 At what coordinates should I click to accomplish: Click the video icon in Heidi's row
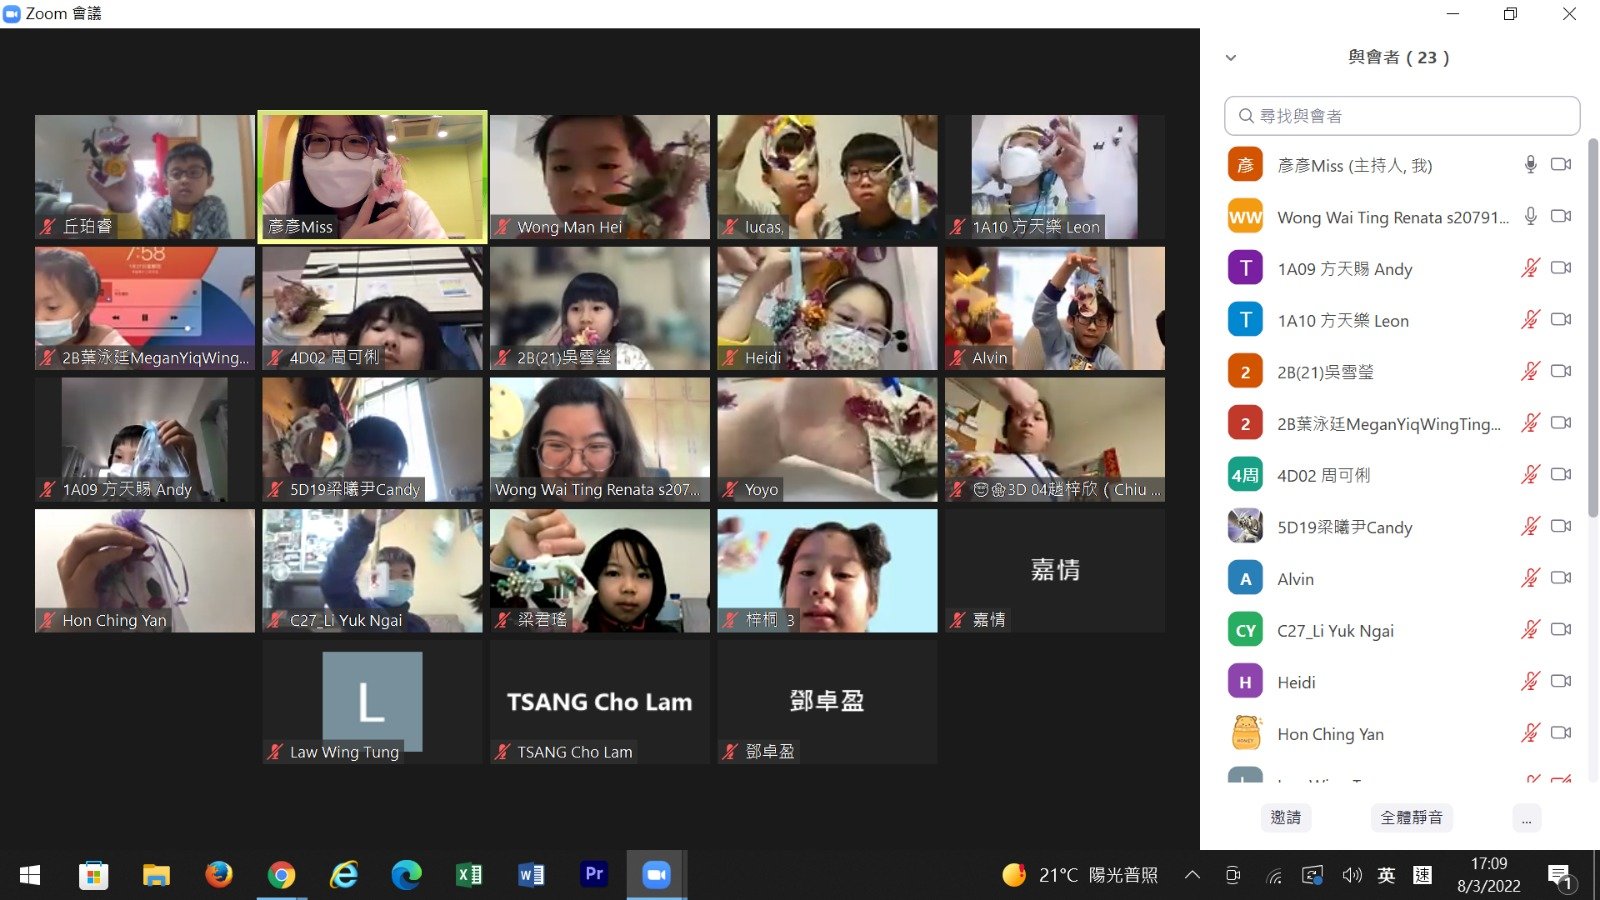1560,682
